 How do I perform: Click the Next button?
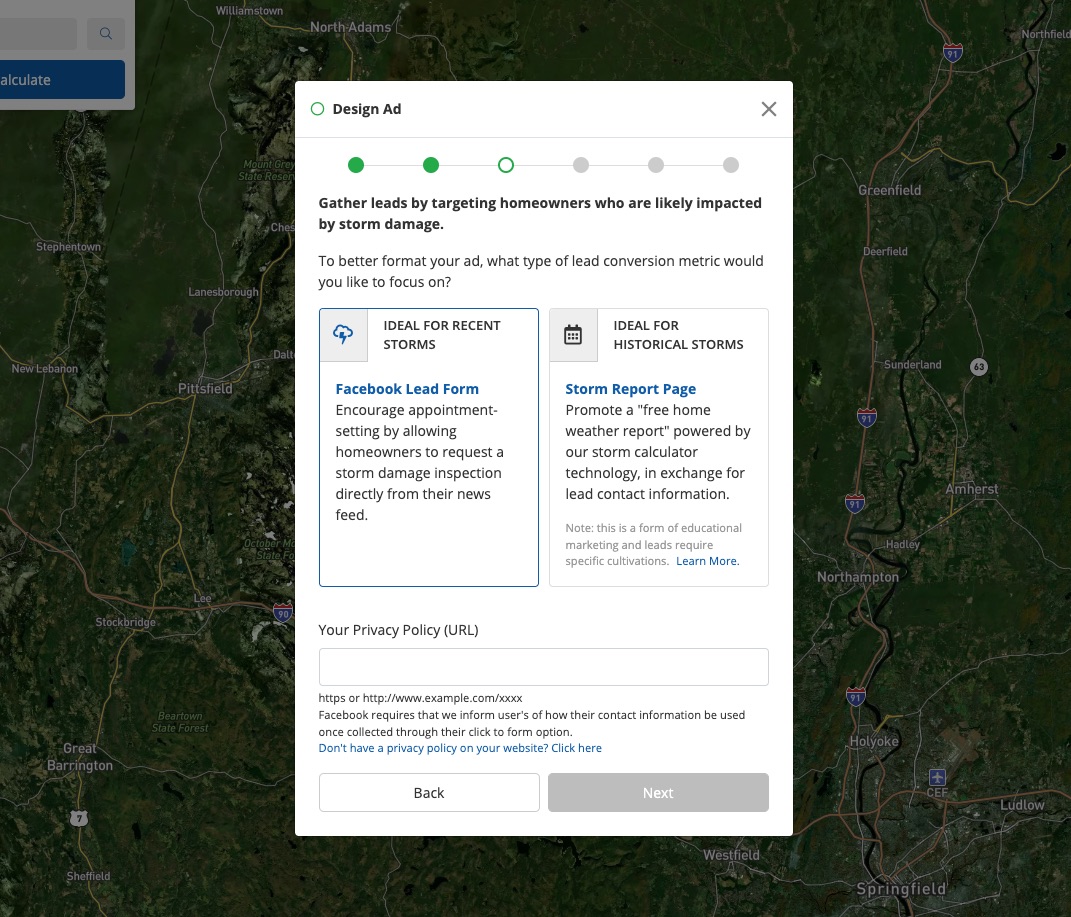click(x=658, y=792)
